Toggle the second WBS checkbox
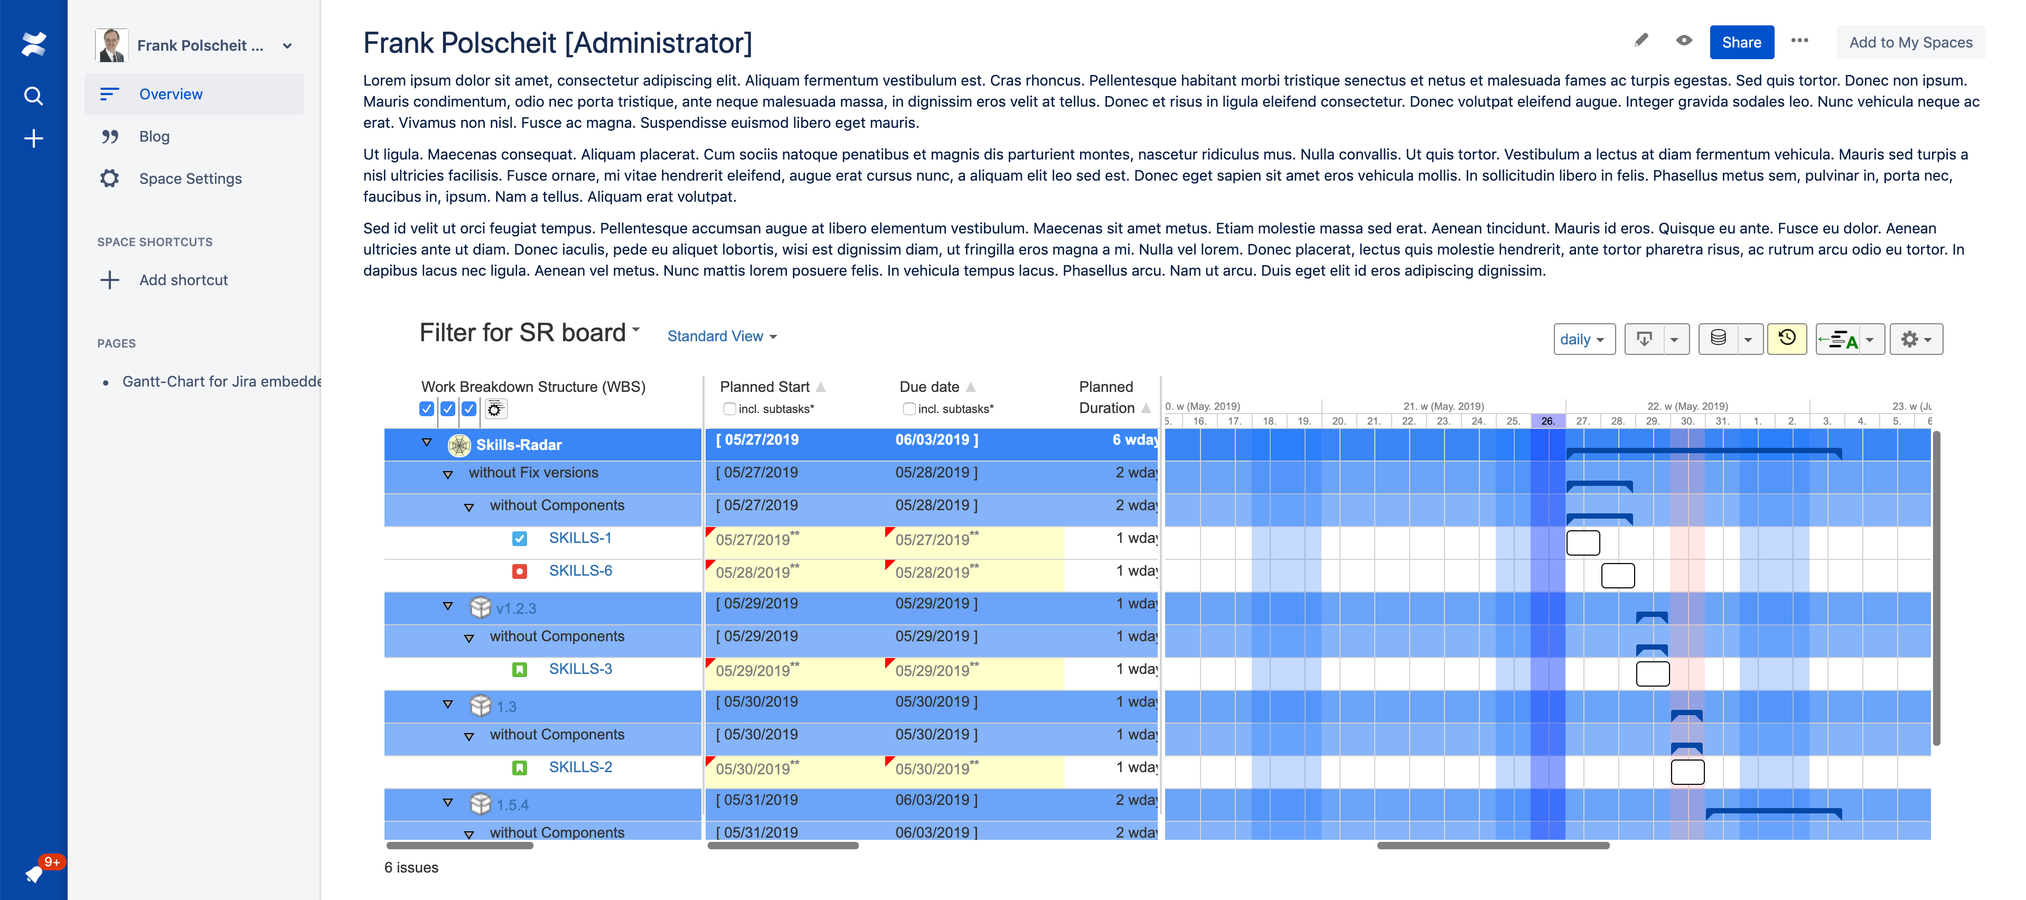The height and width of the screenshot is (900, 2026). coord(448,409)
